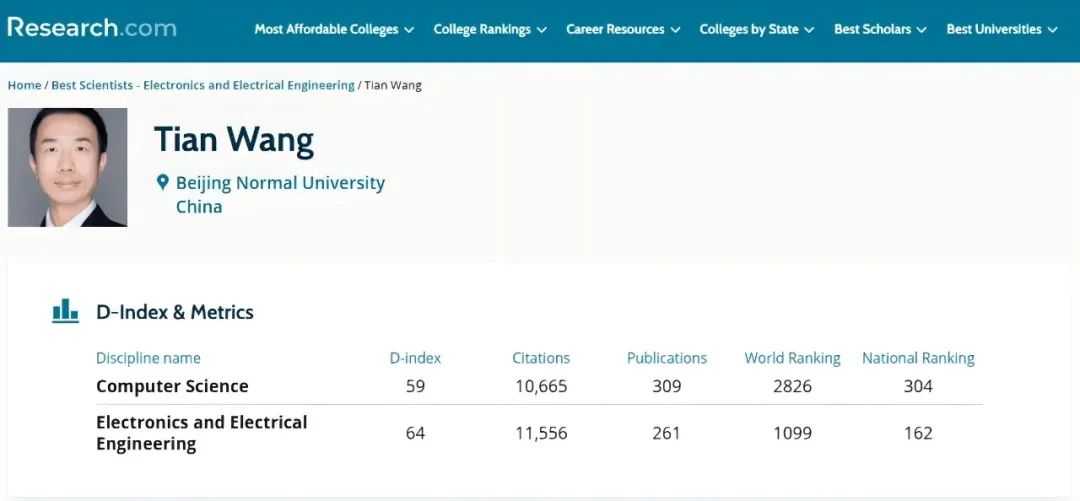Viewport: 1080px width, 501px height.
Task: Open the Best Scholars menu
Action: point(880,30)
